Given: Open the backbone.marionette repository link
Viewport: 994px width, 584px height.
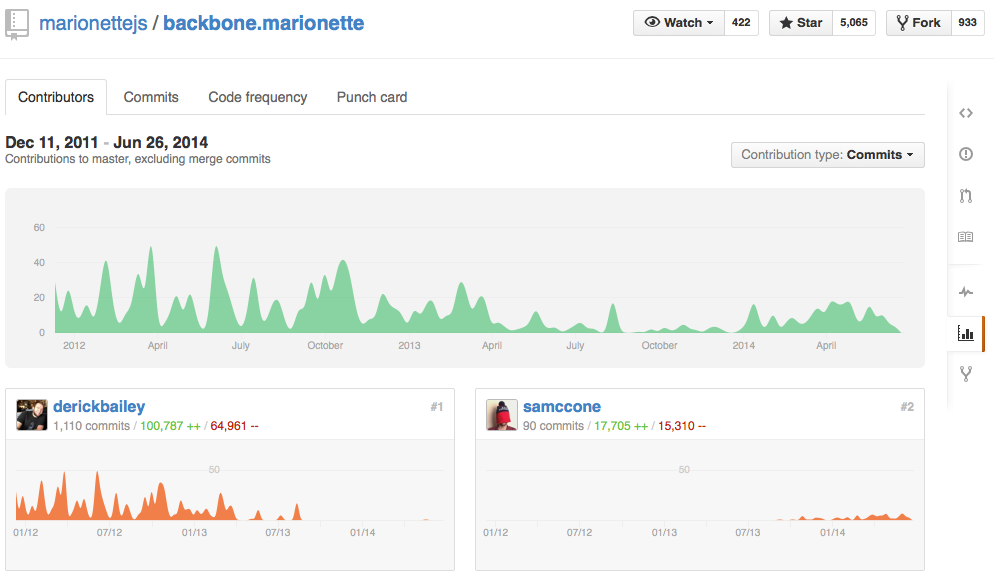Looking at the screenshot, I should [x=264, y=23].
